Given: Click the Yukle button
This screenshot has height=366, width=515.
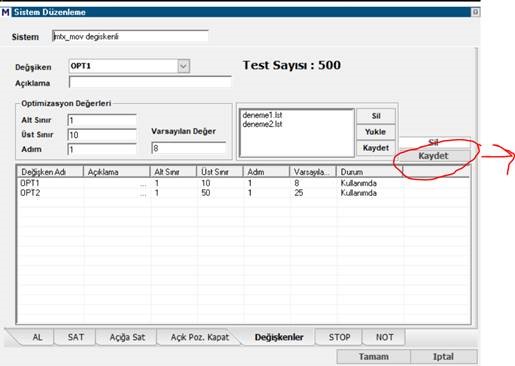Looking at the screenshot, I should tap(376, 132).
